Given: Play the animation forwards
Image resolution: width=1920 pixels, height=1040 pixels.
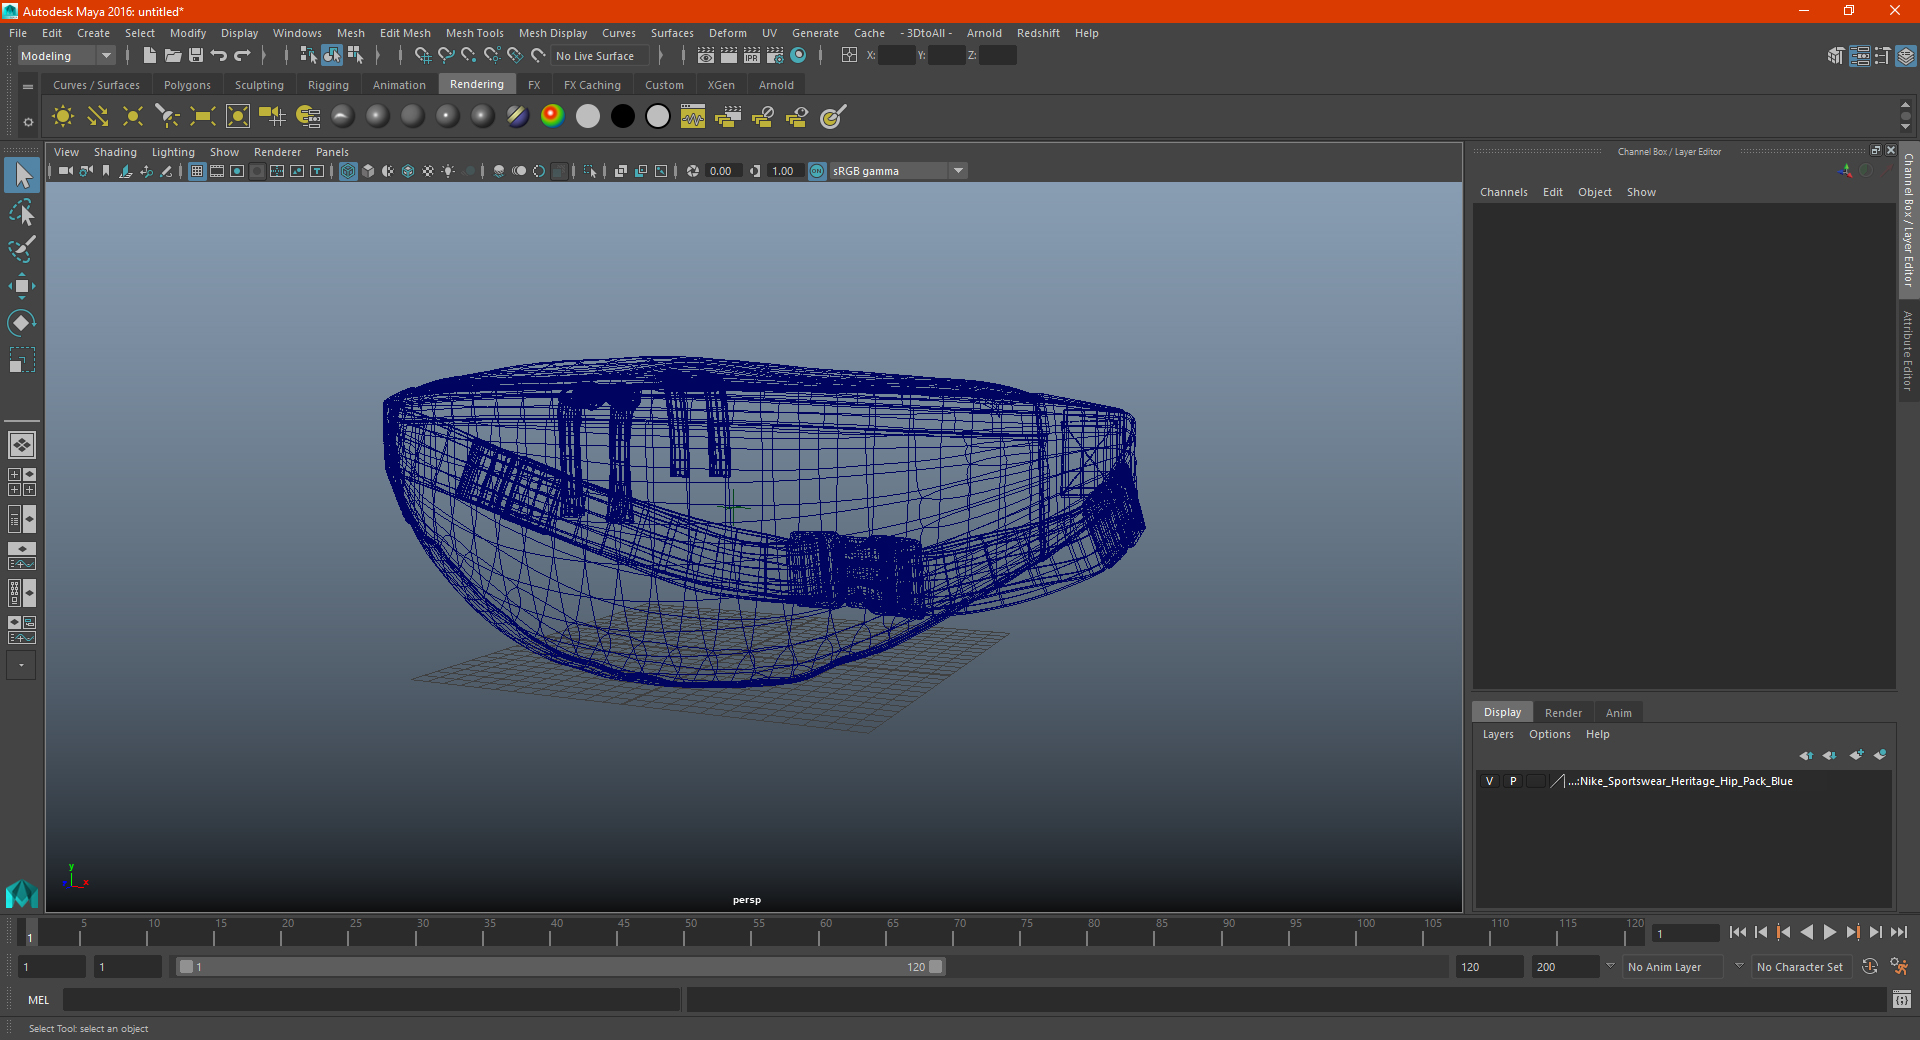Looking at the screenshot, I should click(1829, 932).
